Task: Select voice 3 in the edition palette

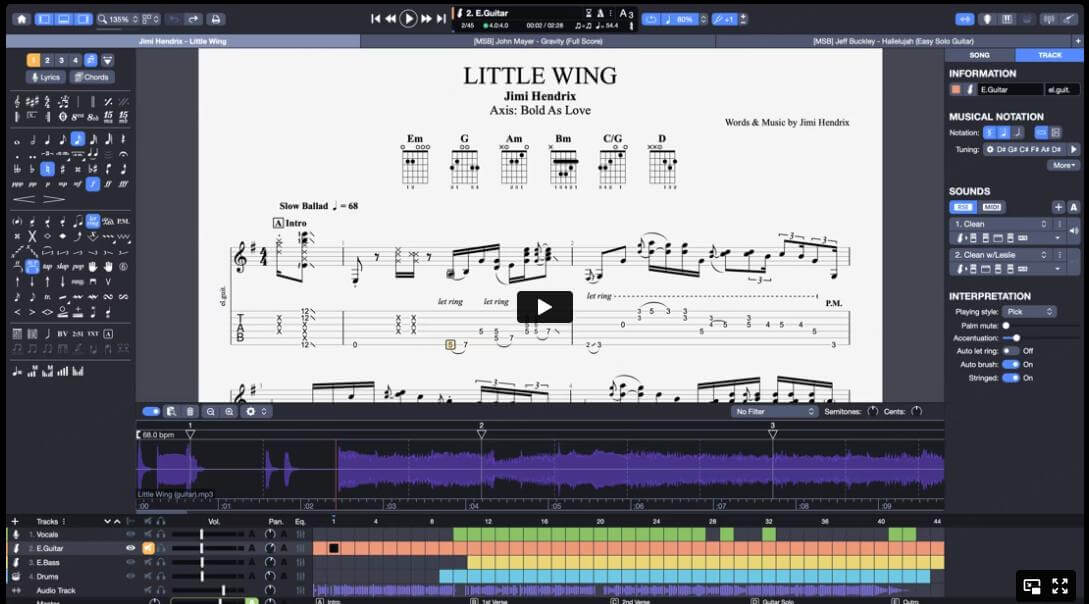Action: click(x=61, y=60)
